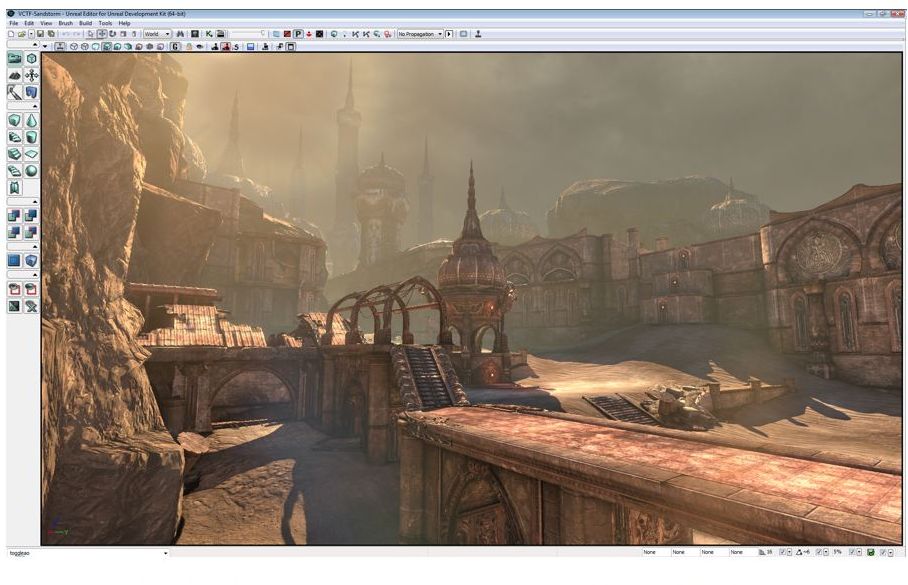Toggle the rightmost status bar checkbox
This screenshot has height=585, width=908.
click(x=883, y=552)
